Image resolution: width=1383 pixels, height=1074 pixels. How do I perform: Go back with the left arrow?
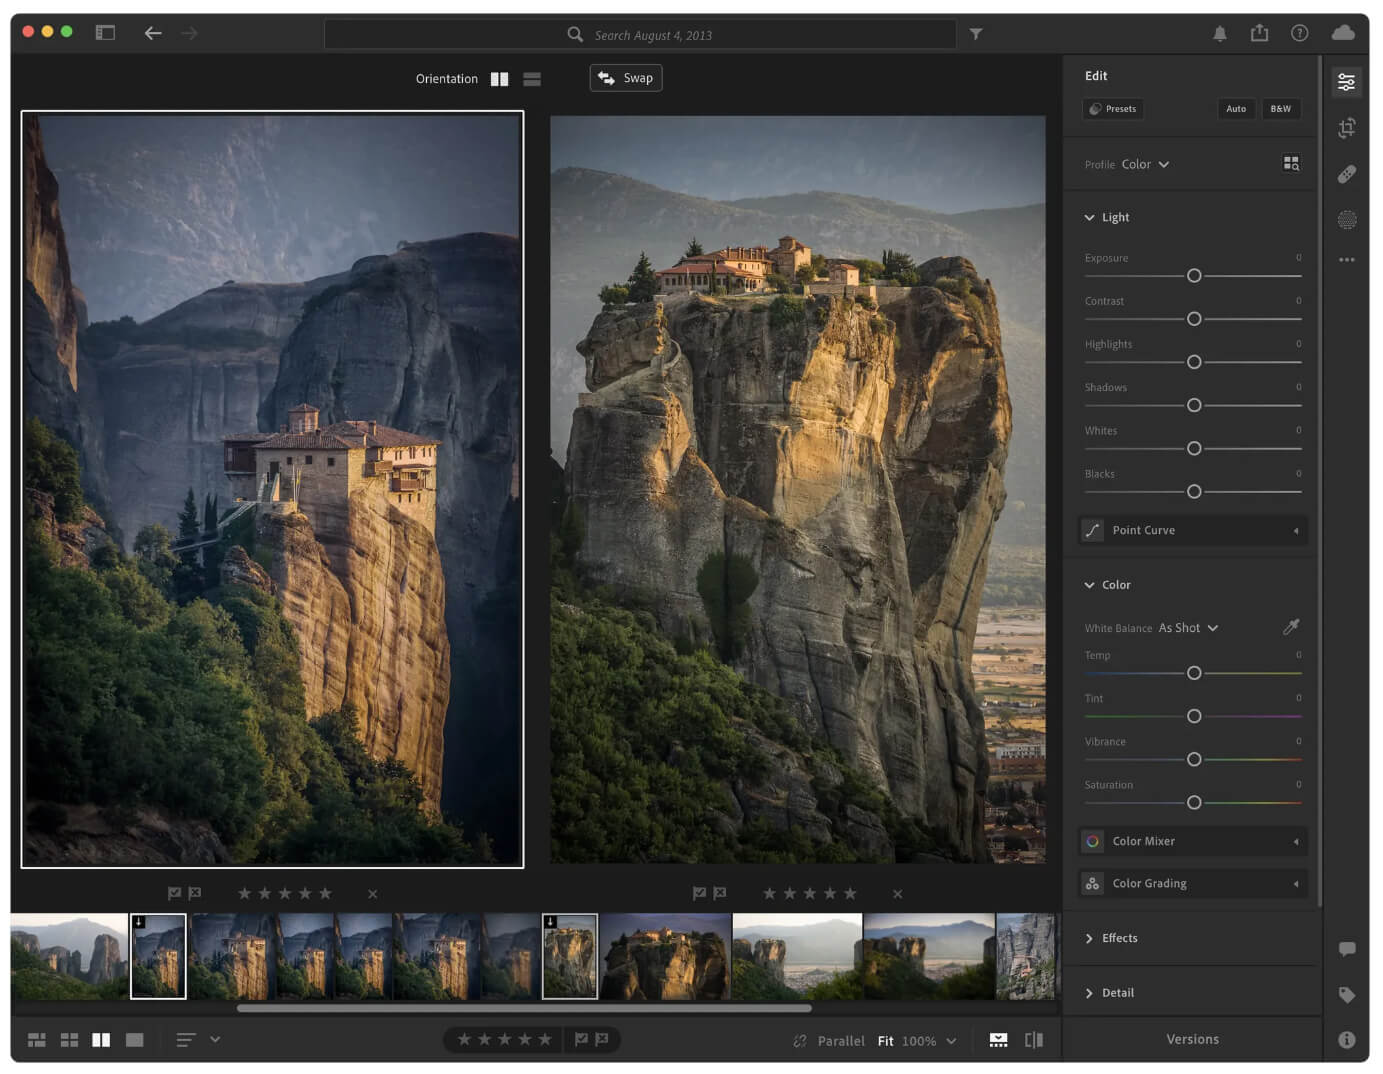[153, 33]
